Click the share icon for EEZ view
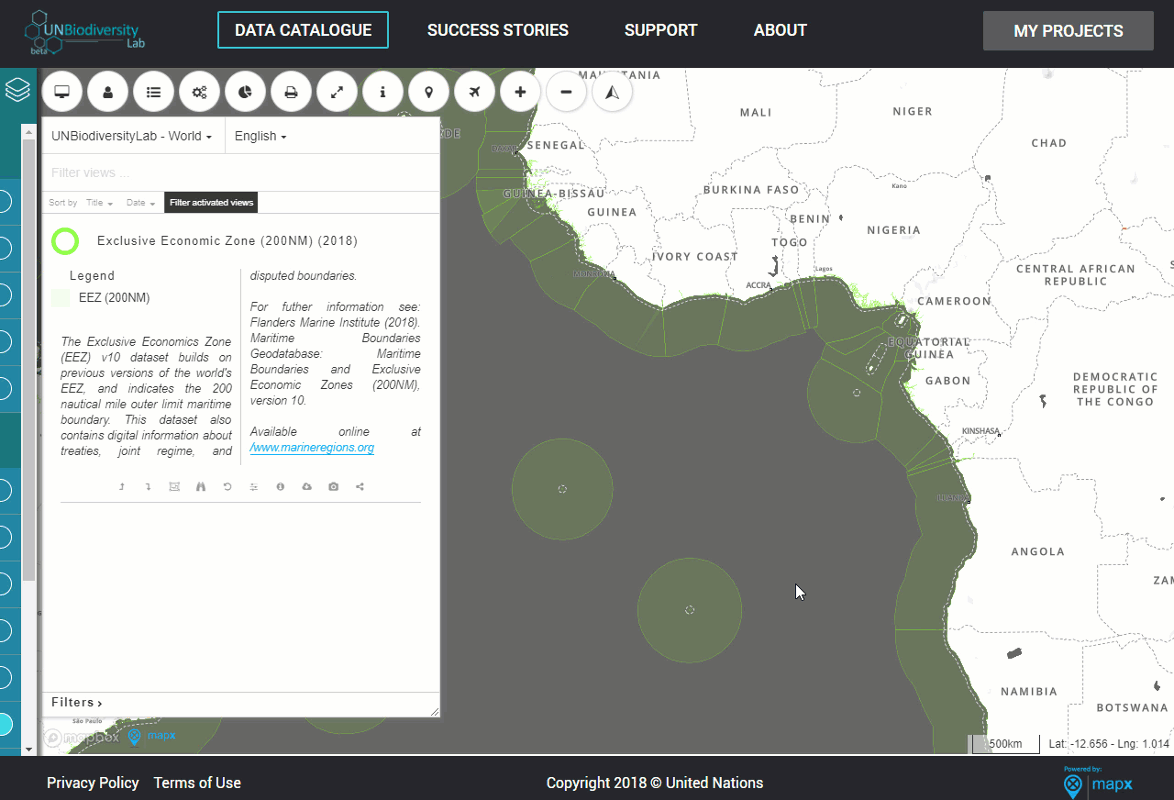The image size is (1174, 800). (360, 487)
